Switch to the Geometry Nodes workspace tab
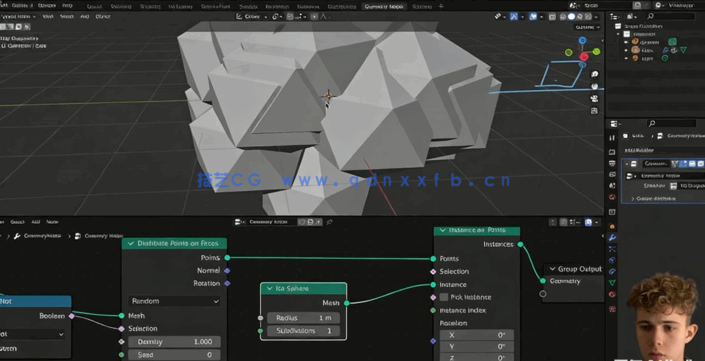The height and width of the screenshot is (361, 705). click(384, 6)
